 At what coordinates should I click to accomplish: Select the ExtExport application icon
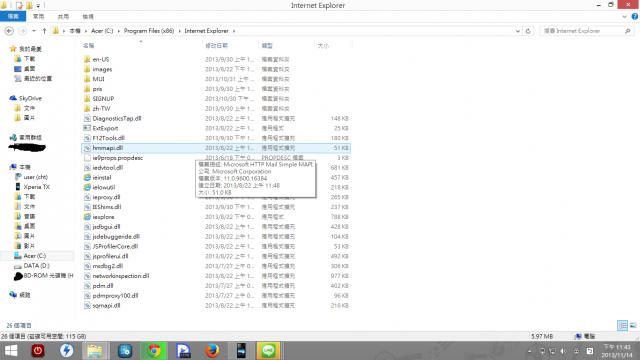click(87, 128)
